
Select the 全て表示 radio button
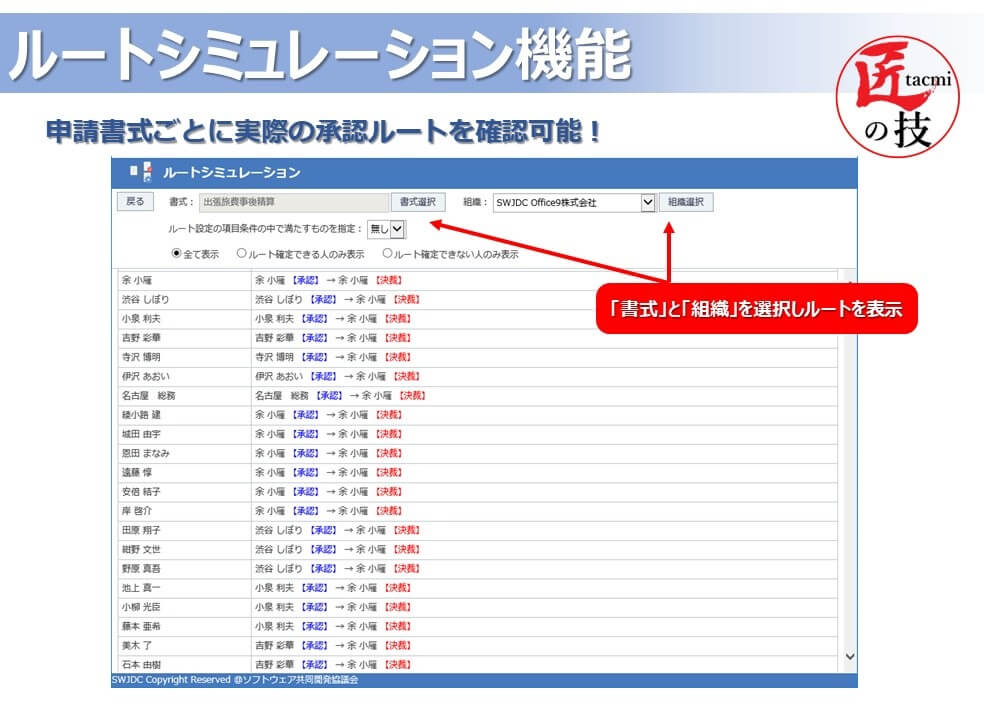tap(177, 254)
